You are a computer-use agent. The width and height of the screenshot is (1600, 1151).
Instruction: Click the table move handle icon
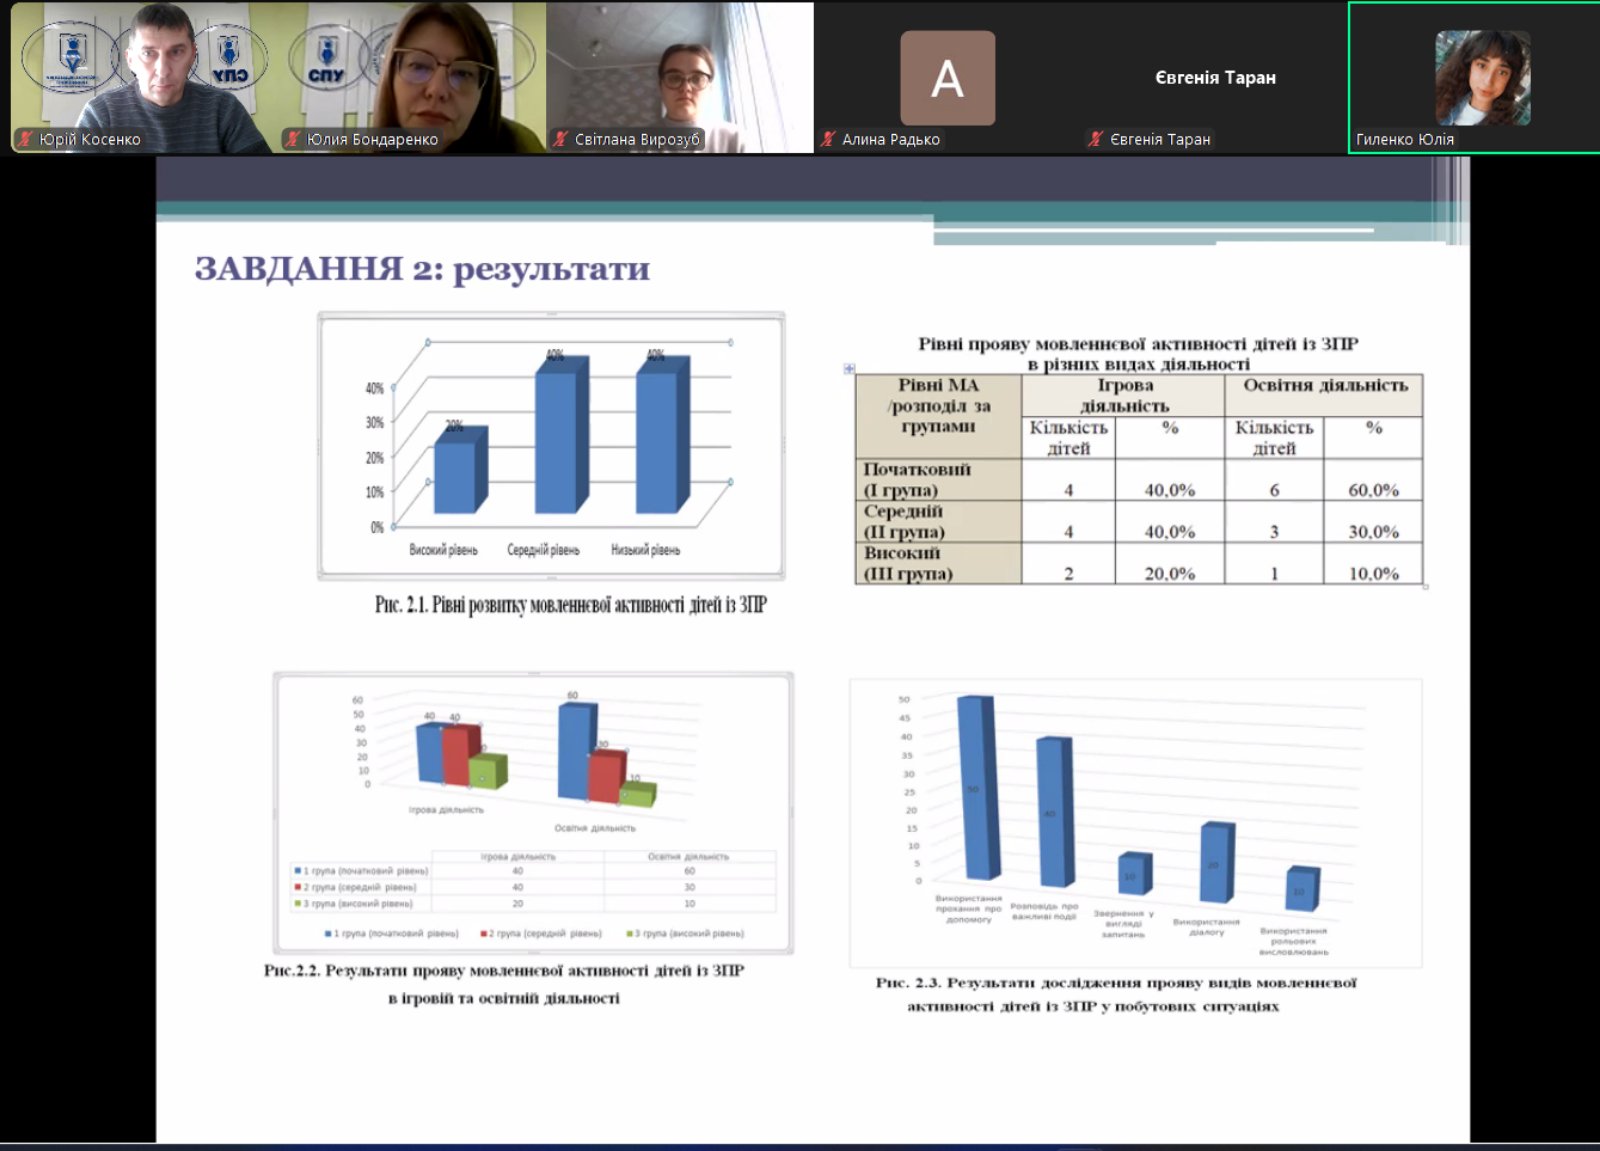(849, 369)
